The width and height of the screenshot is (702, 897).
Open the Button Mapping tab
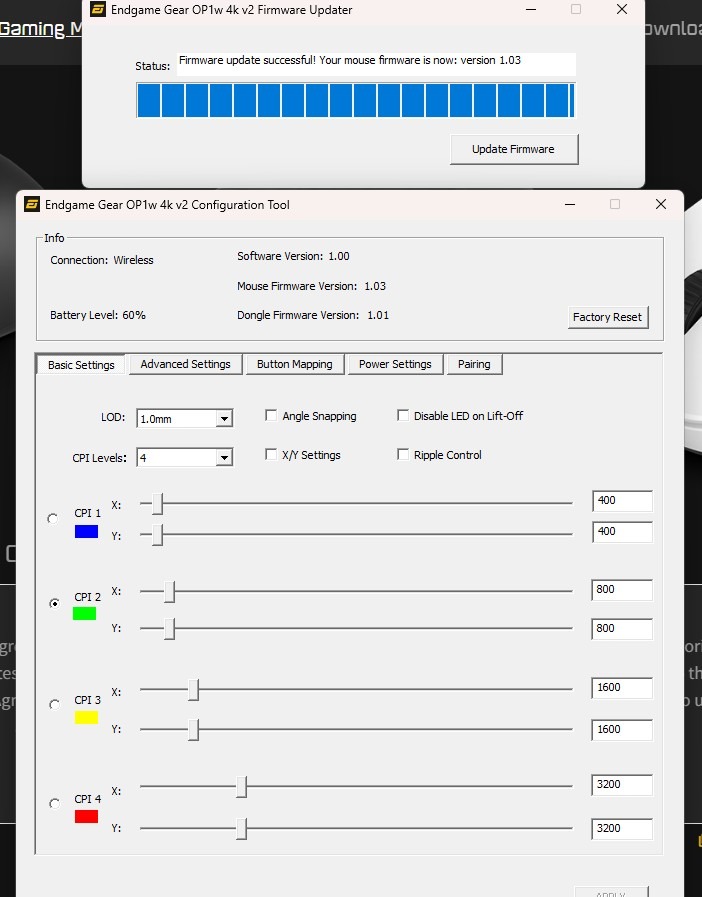(295, 364)
